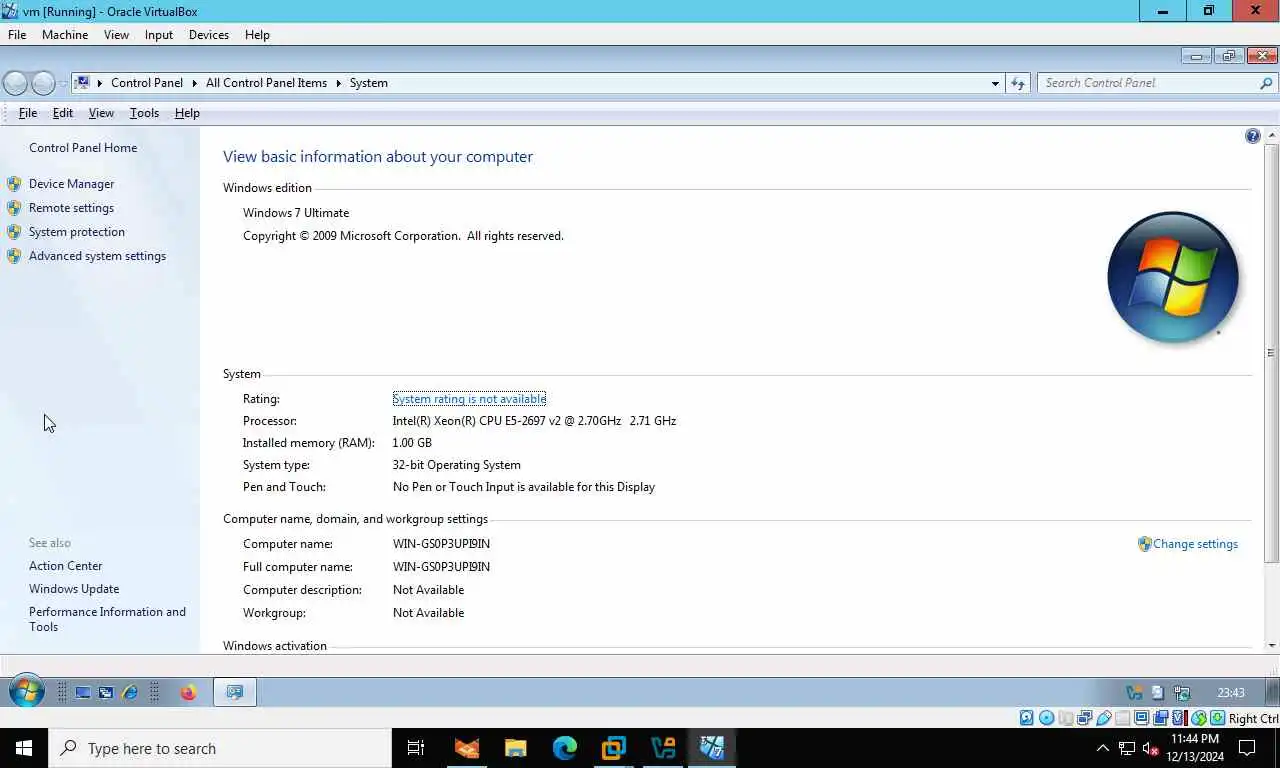Open host notification center icon
1280x768 pixels.
1247,748
